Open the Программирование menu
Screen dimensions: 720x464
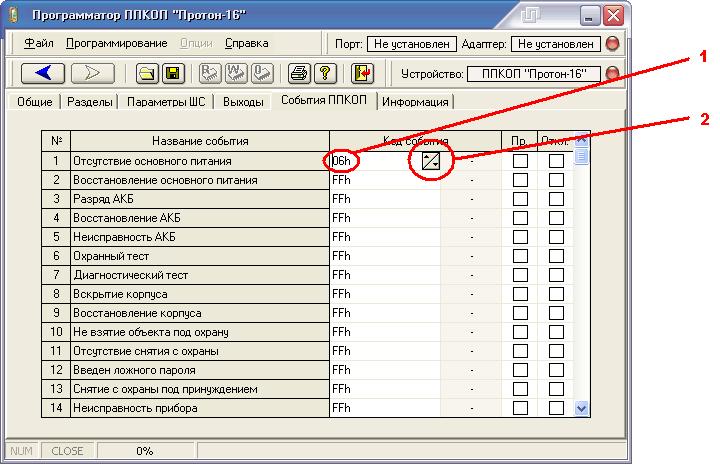tap(117, 43)
